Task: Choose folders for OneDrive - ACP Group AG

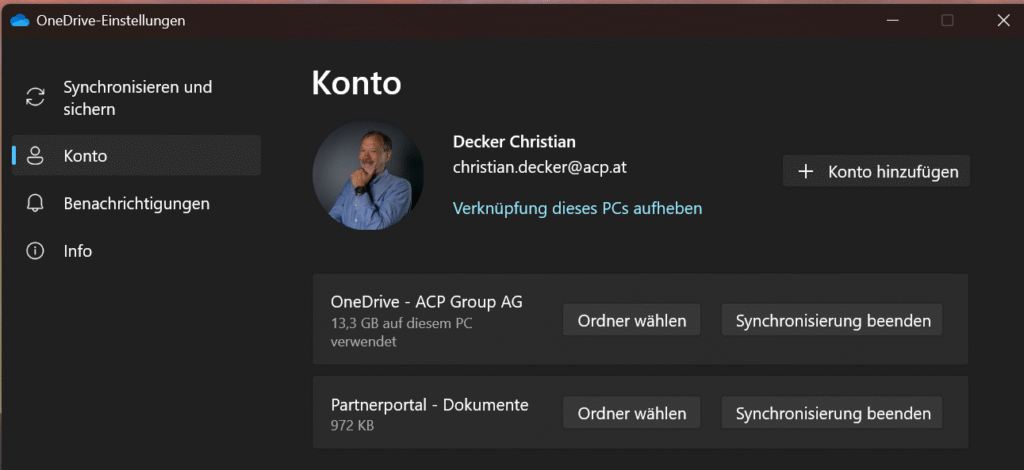Action: [632, 321]
